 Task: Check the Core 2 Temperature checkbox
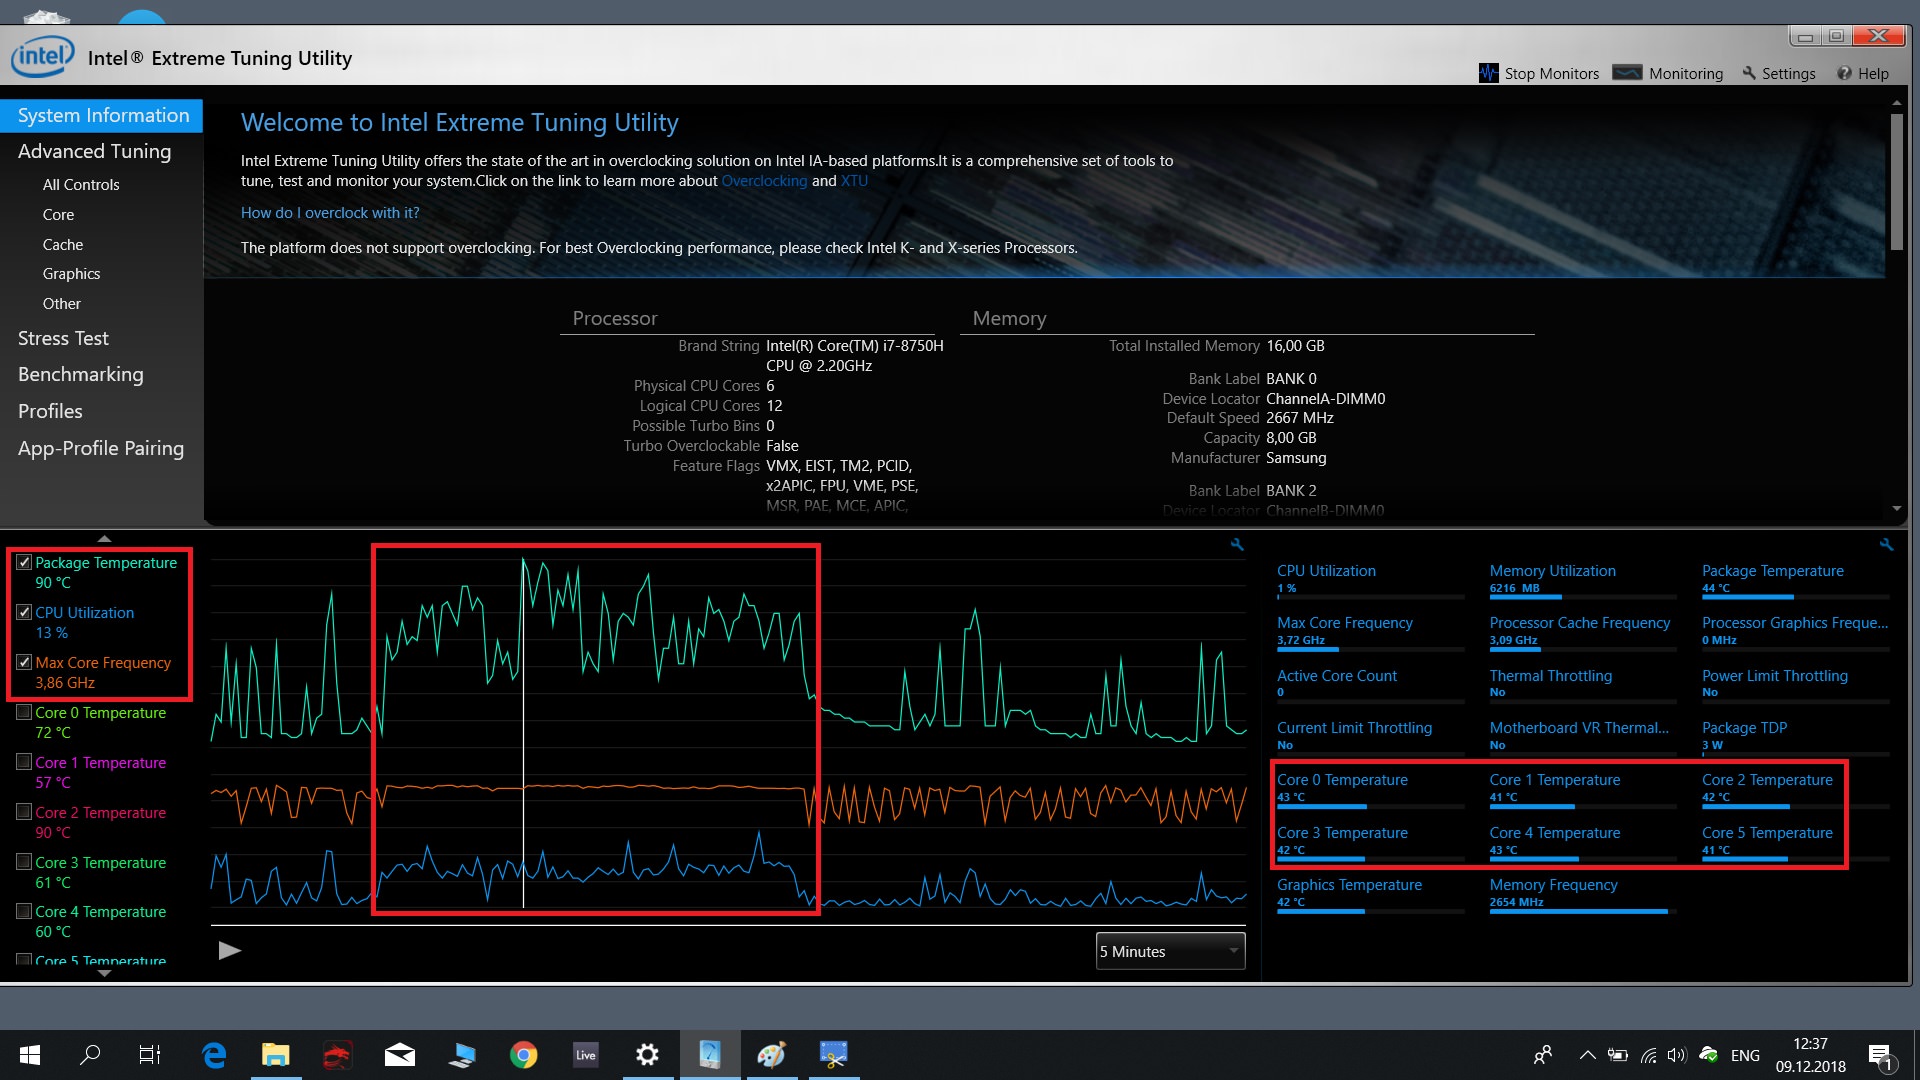coord(24,812)
